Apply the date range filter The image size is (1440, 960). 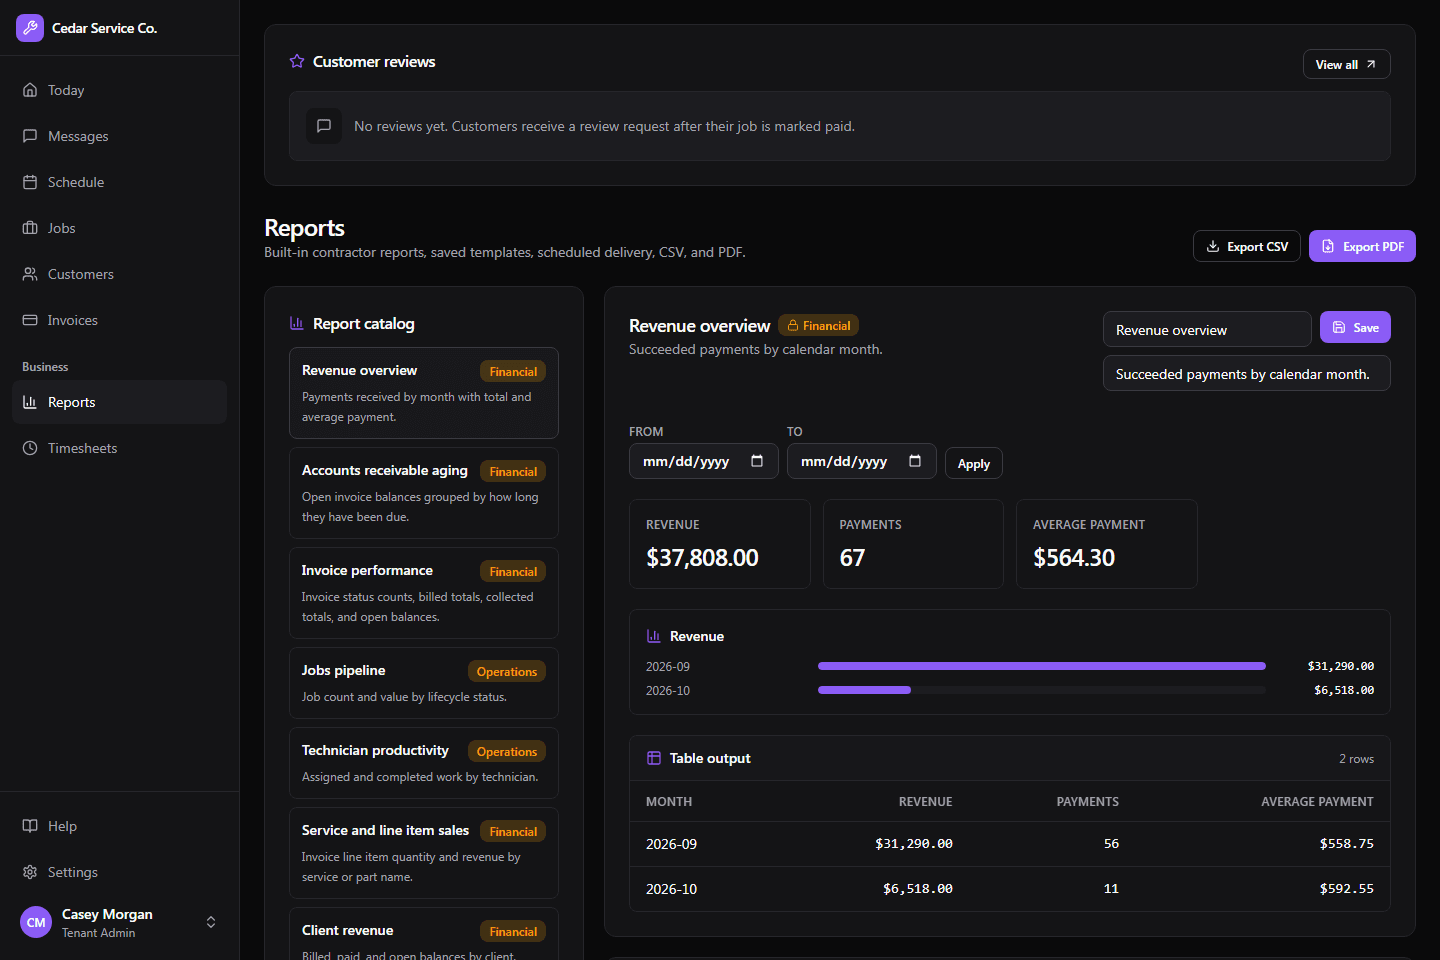tap(974, 463)
